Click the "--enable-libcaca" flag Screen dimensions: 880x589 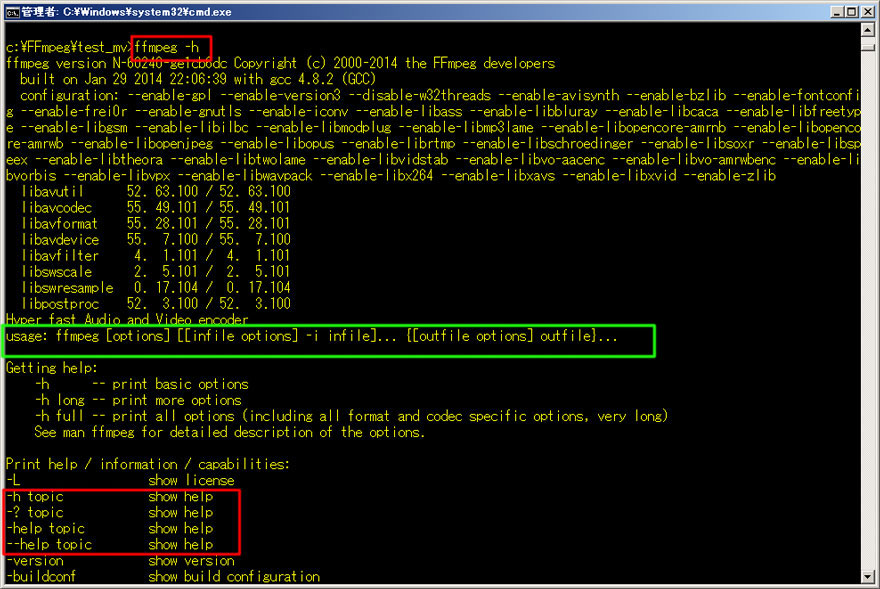pyautogui.click(x=662, y=112)
